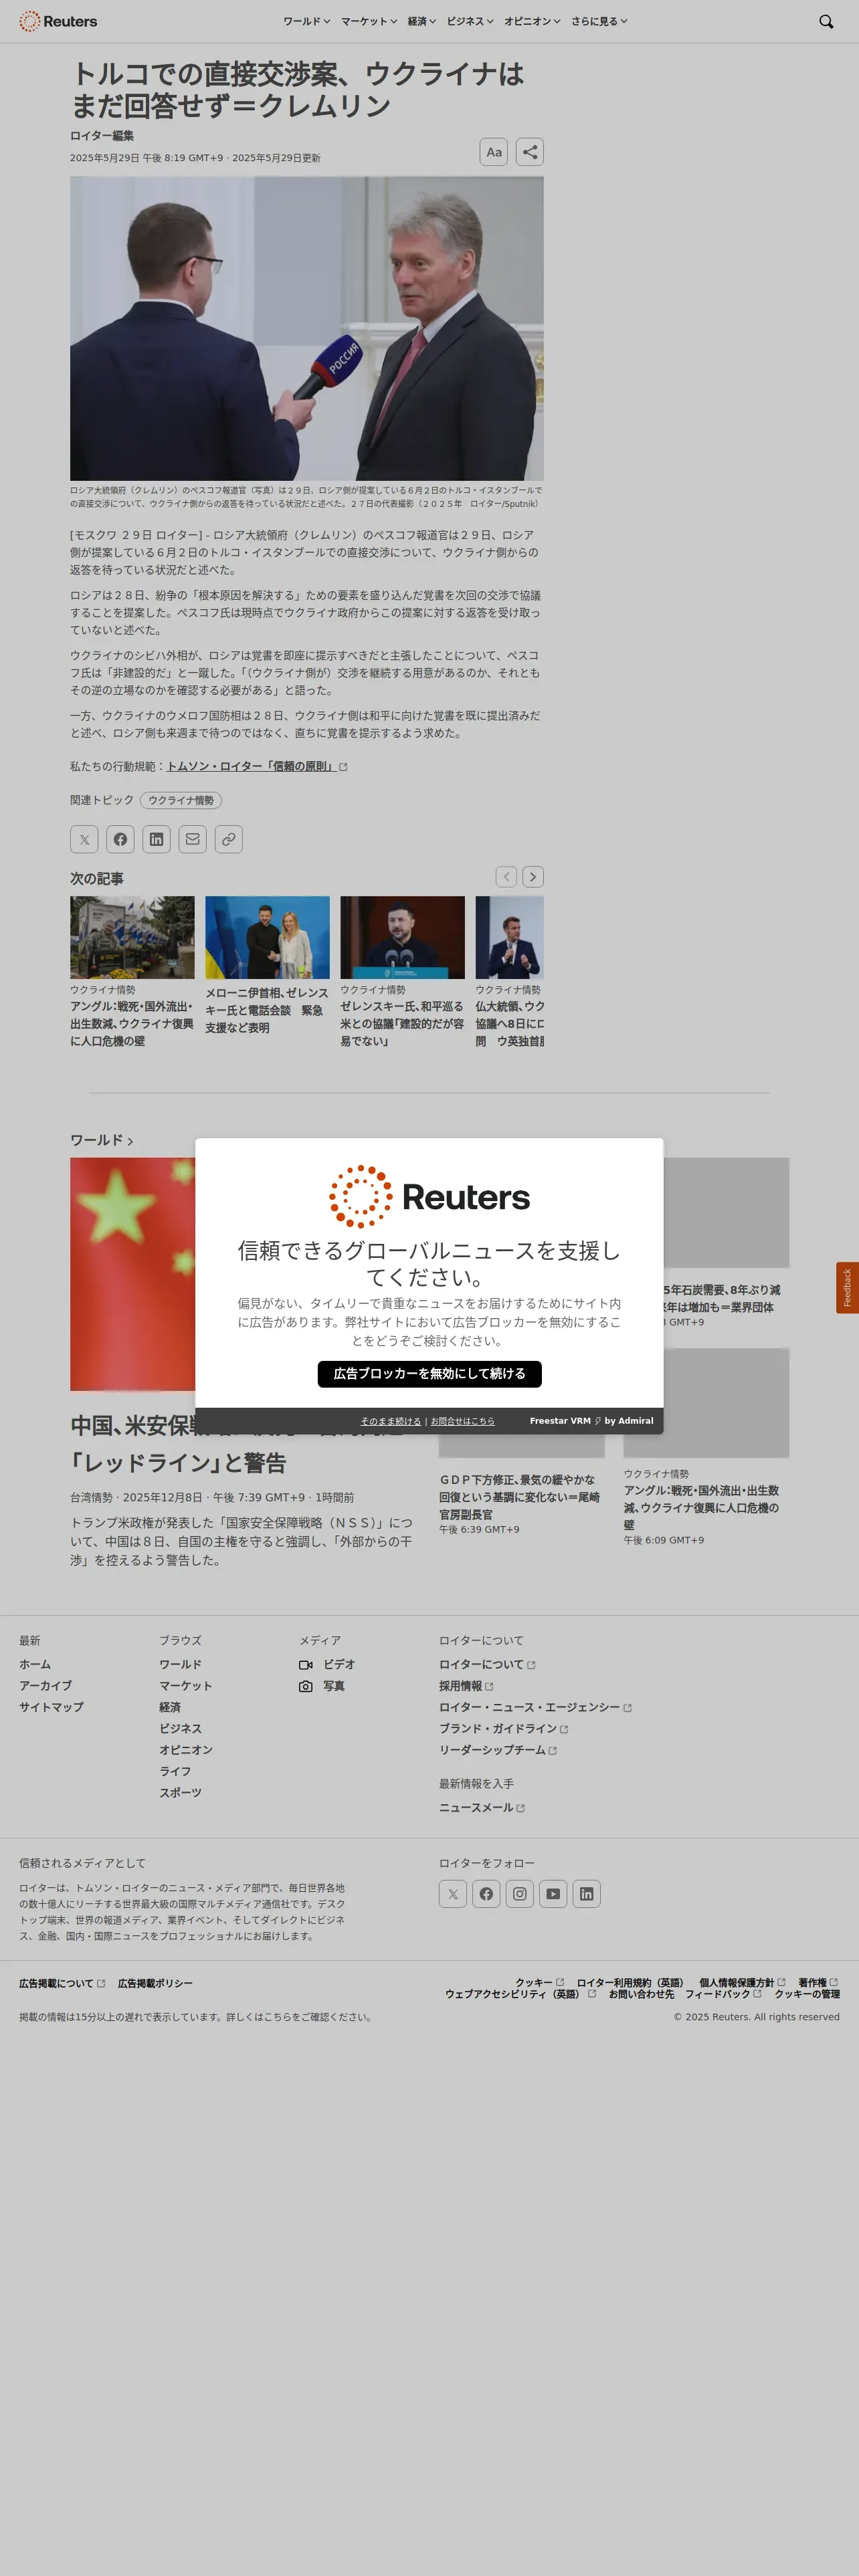859x2576 pixels.
Task: Copy article link icon
Action: [x=228, y=839]
